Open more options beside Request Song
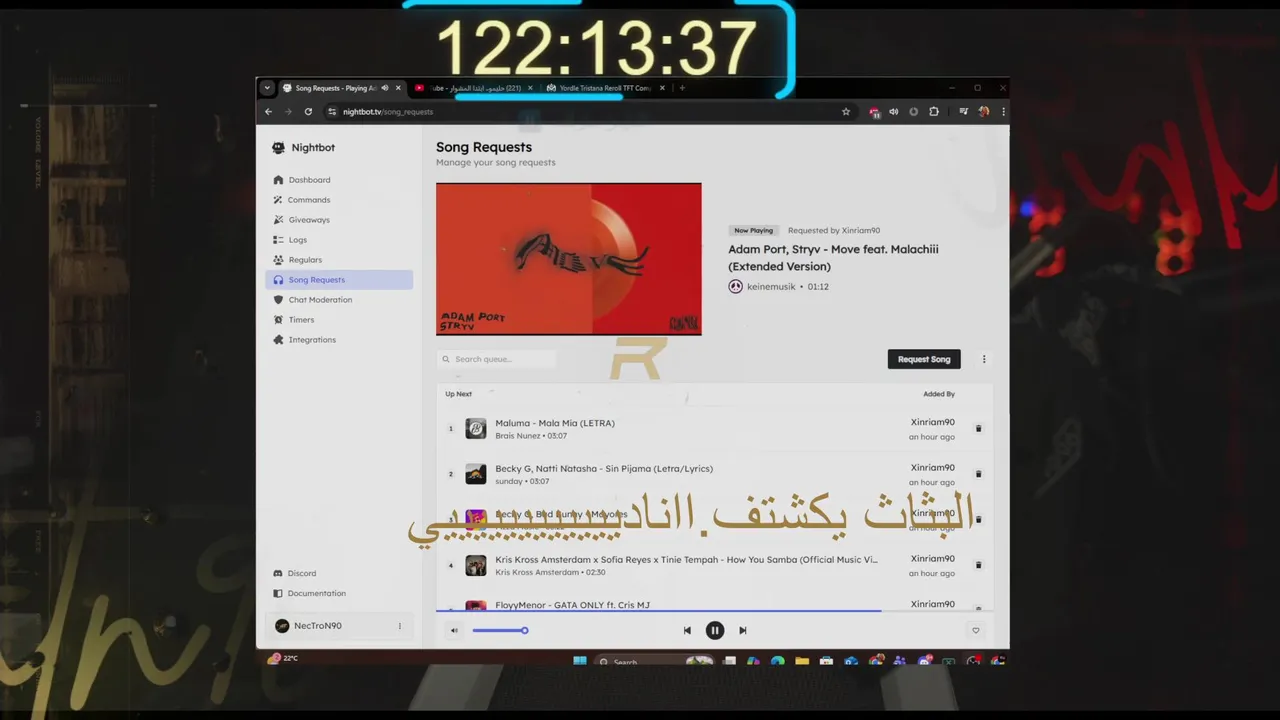This screenshot has height=720, width=1280. 984,359
